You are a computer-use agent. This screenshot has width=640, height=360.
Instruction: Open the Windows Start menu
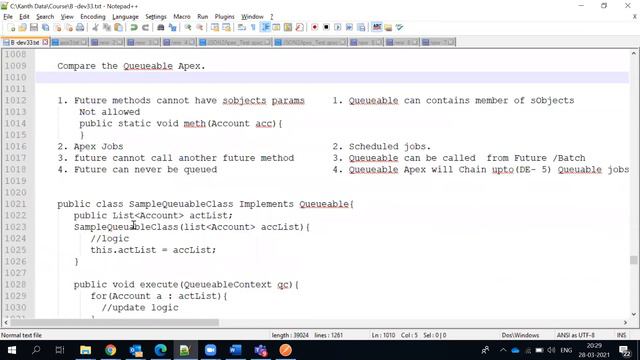click(11, 350)
